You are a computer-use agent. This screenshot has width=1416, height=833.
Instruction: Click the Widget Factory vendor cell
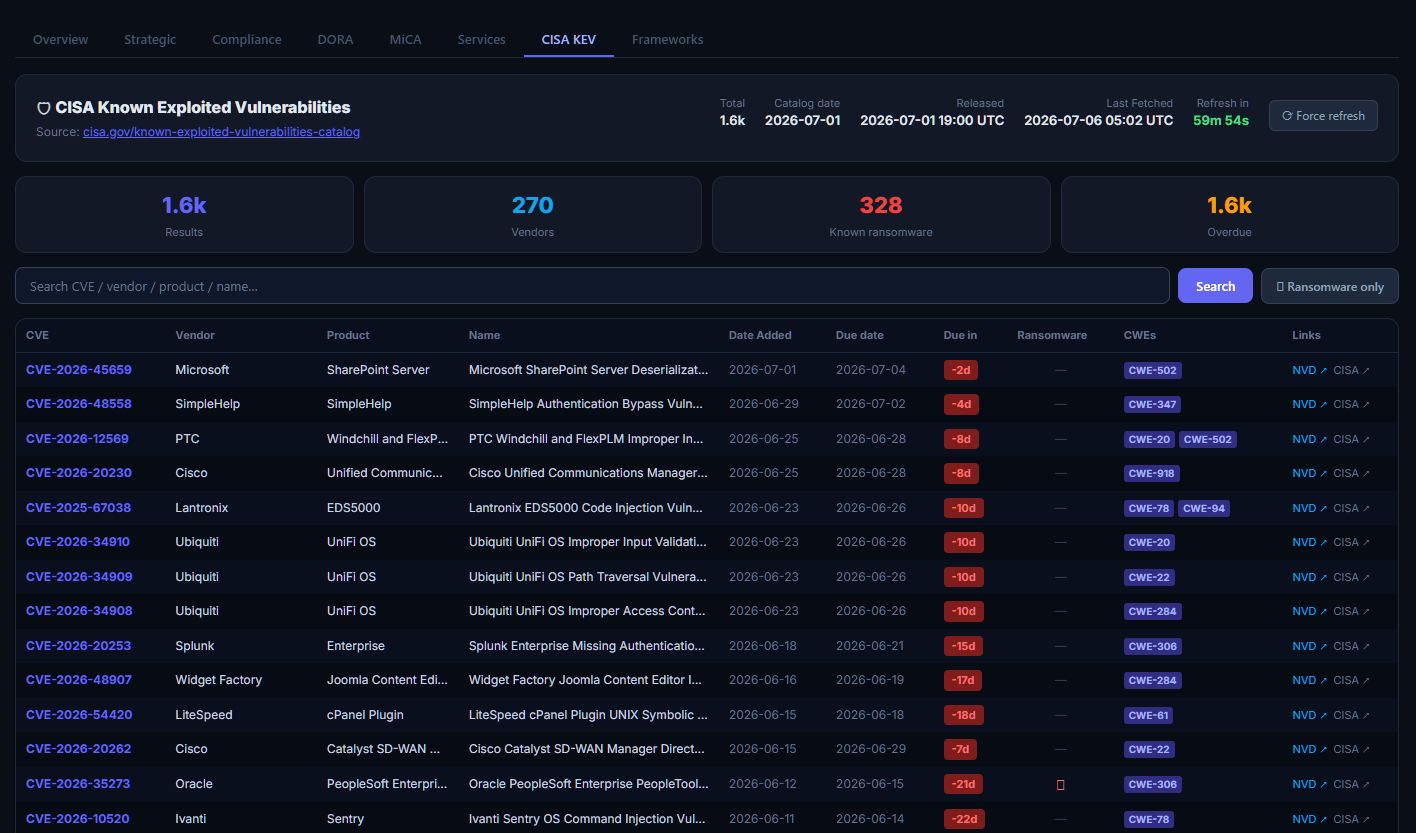[x=218, y=680]
